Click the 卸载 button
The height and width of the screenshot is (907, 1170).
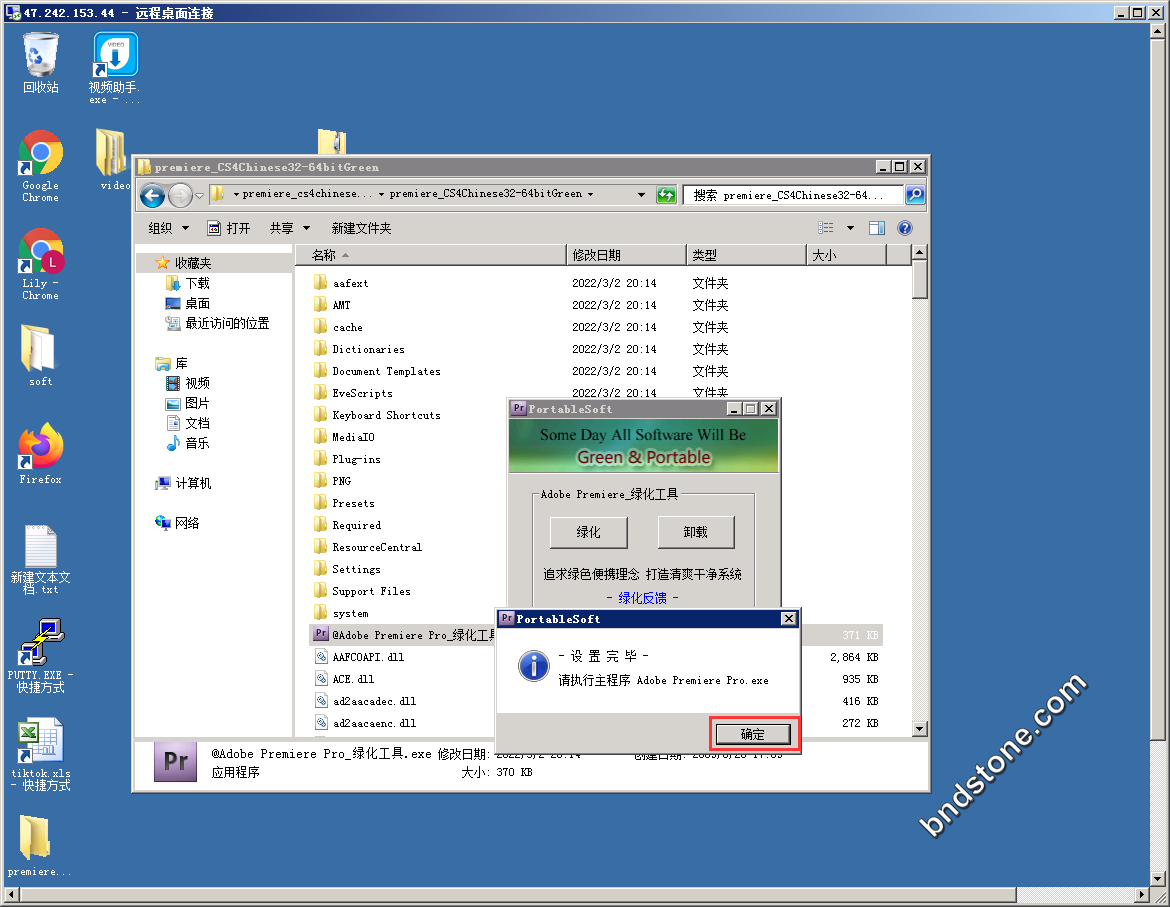click(696, 532)
